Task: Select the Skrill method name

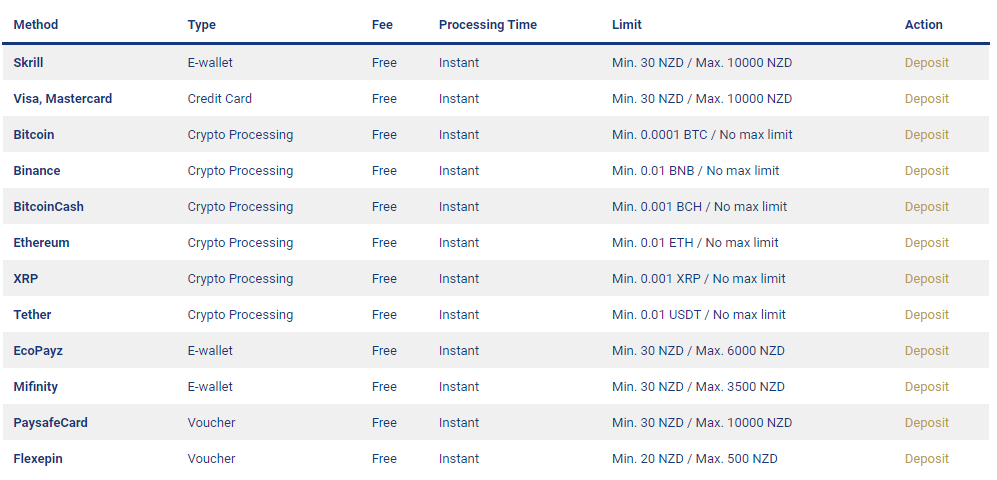Action: 28,63
